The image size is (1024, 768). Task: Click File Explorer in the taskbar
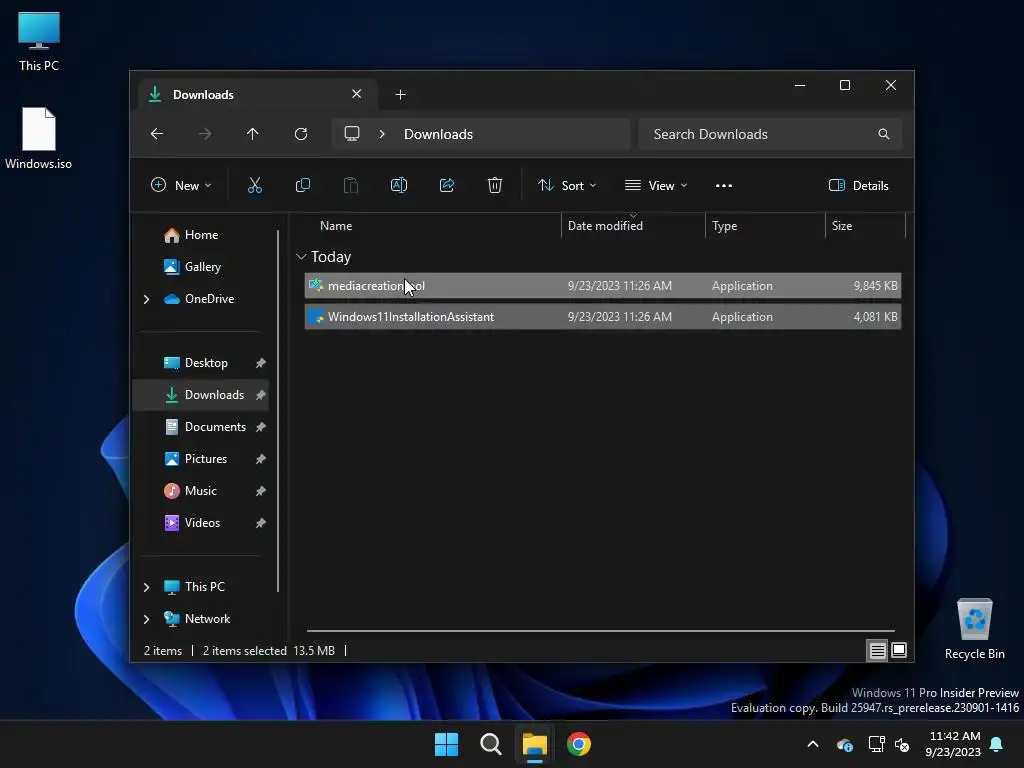tap(534, 744)
